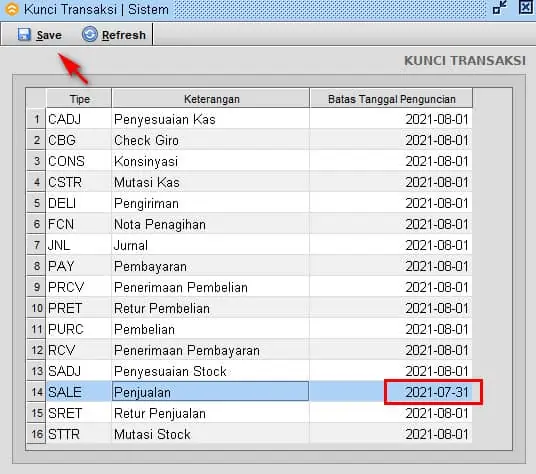
Task: Select the PURC type cell
Action: tap(79, 329)
